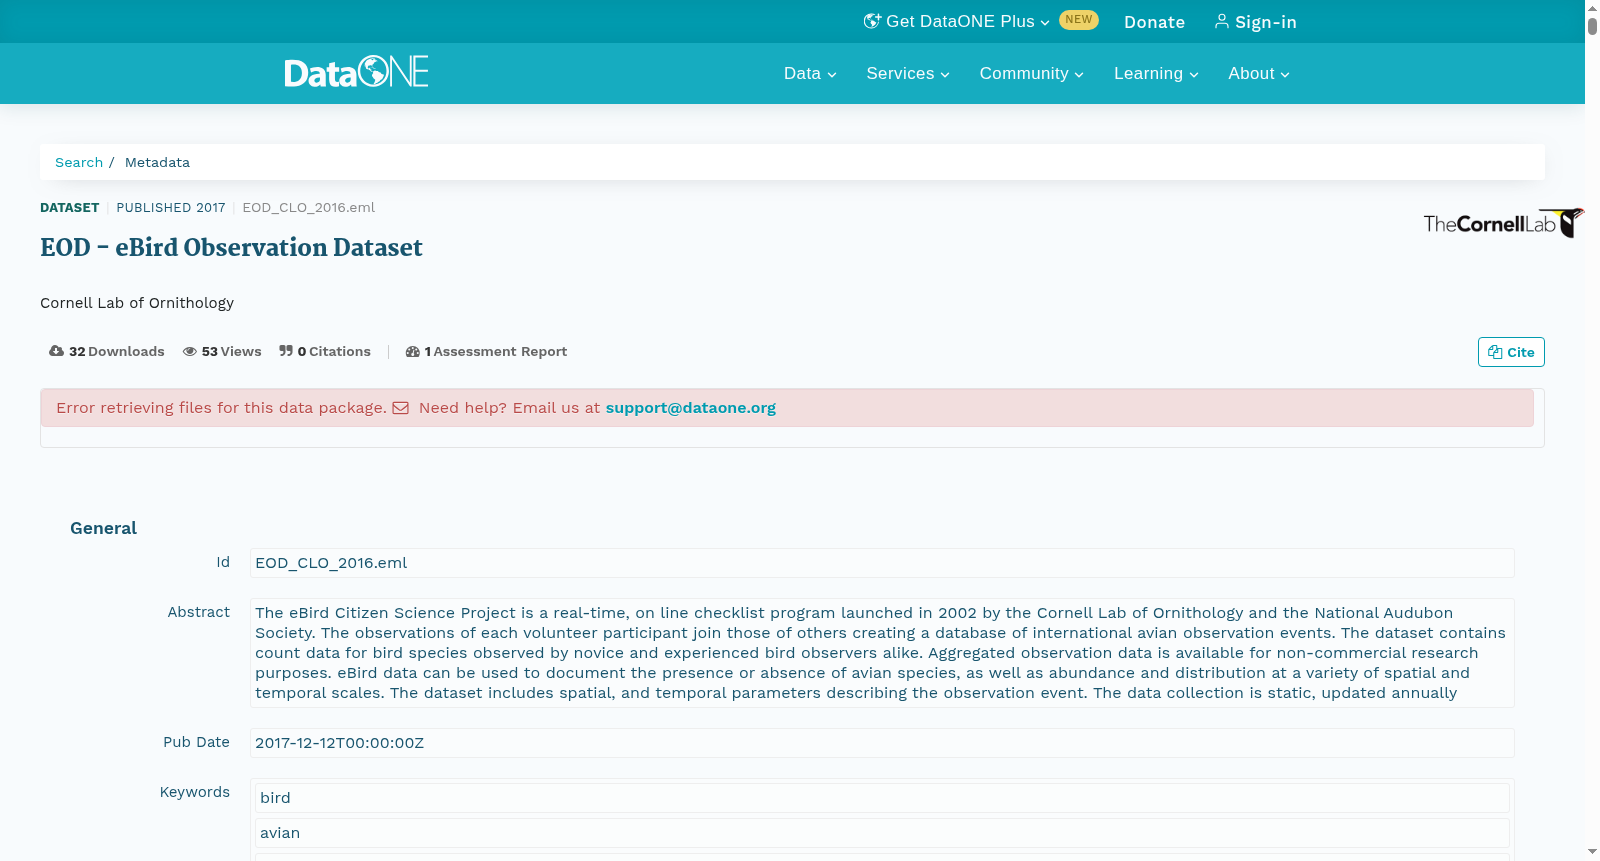Click the General section heading
The height and width of the screenshot is (861, 1600).
(x=103, y=528)
